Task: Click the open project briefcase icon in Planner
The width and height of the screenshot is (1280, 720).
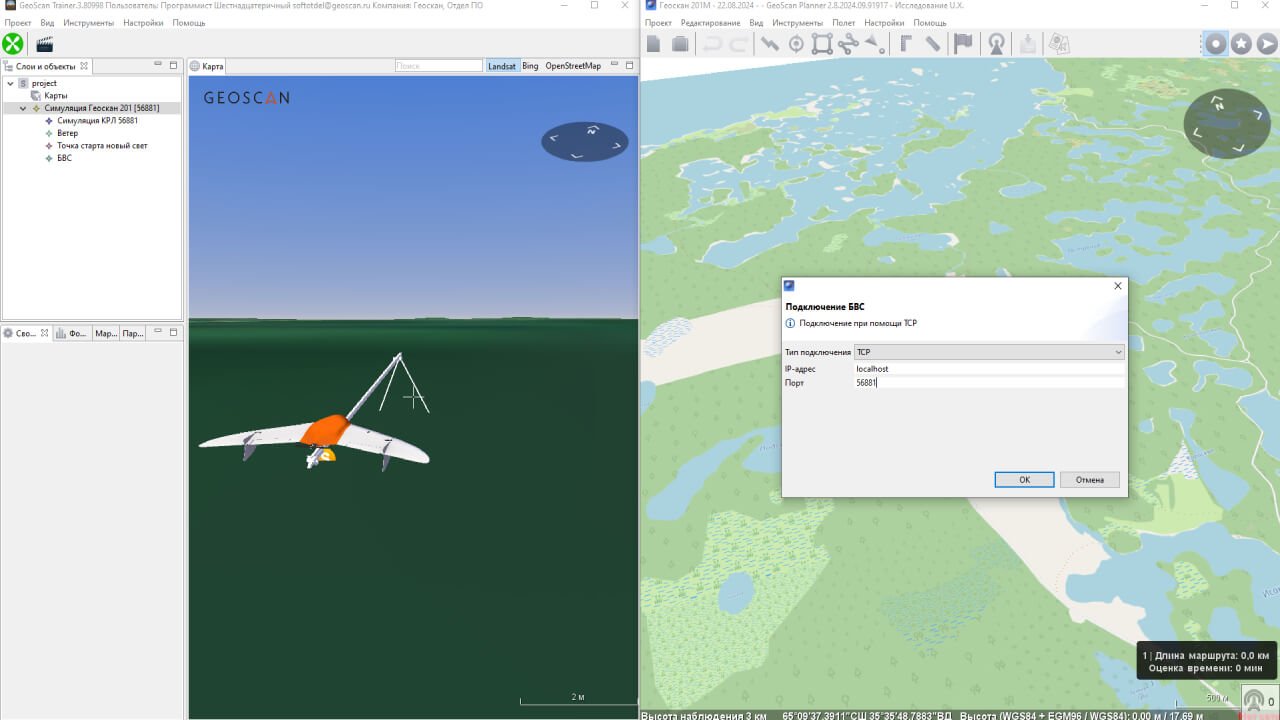Action: click(680, 43)
